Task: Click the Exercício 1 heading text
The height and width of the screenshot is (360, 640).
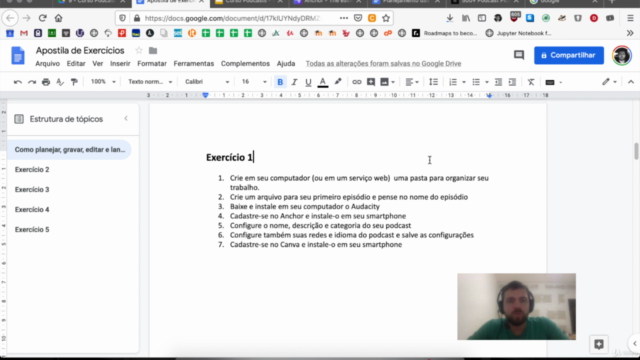Action: 229,157
